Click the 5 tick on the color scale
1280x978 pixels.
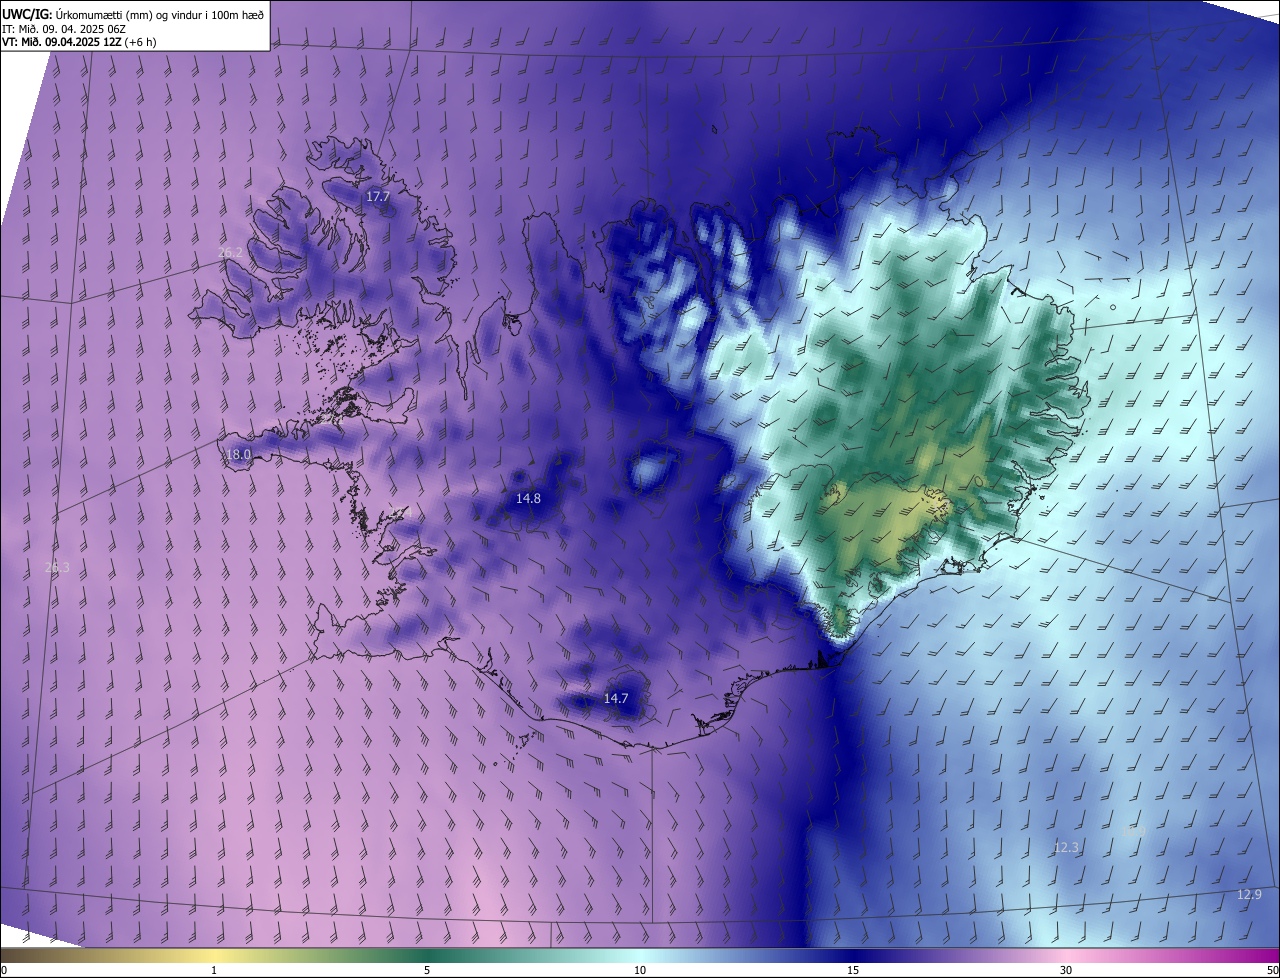coord(427,970)
